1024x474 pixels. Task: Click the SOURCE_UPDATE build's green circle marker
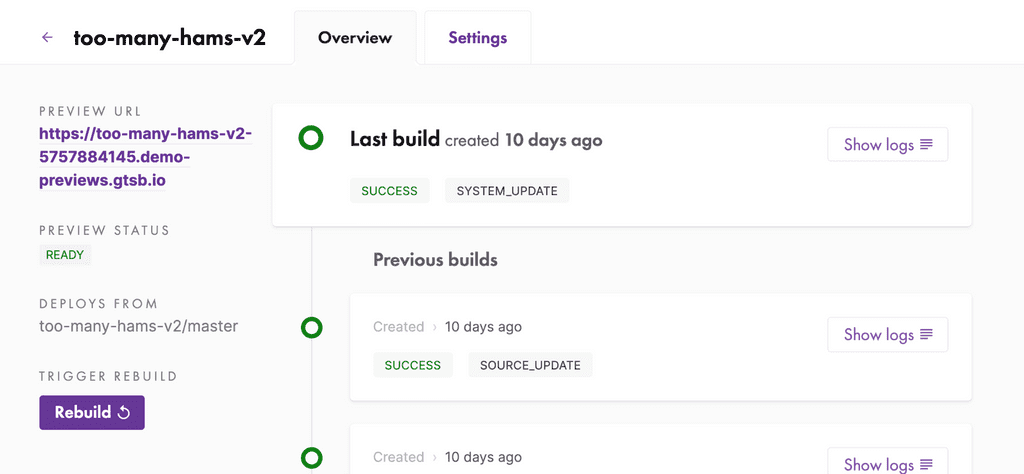click(312, 328)
